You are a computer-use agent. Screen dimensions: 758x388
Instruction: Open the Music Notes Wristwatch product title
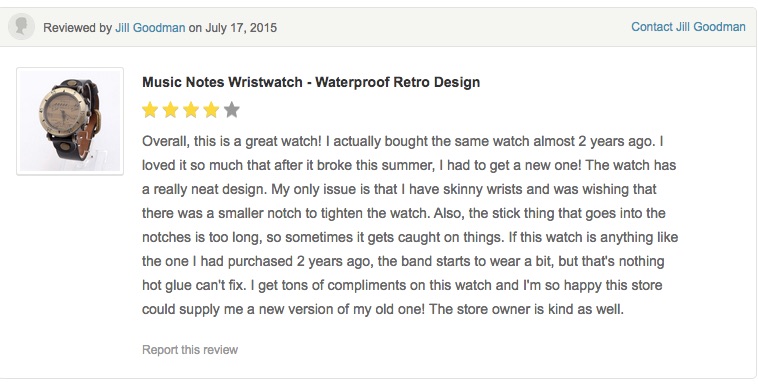[311, 82]
